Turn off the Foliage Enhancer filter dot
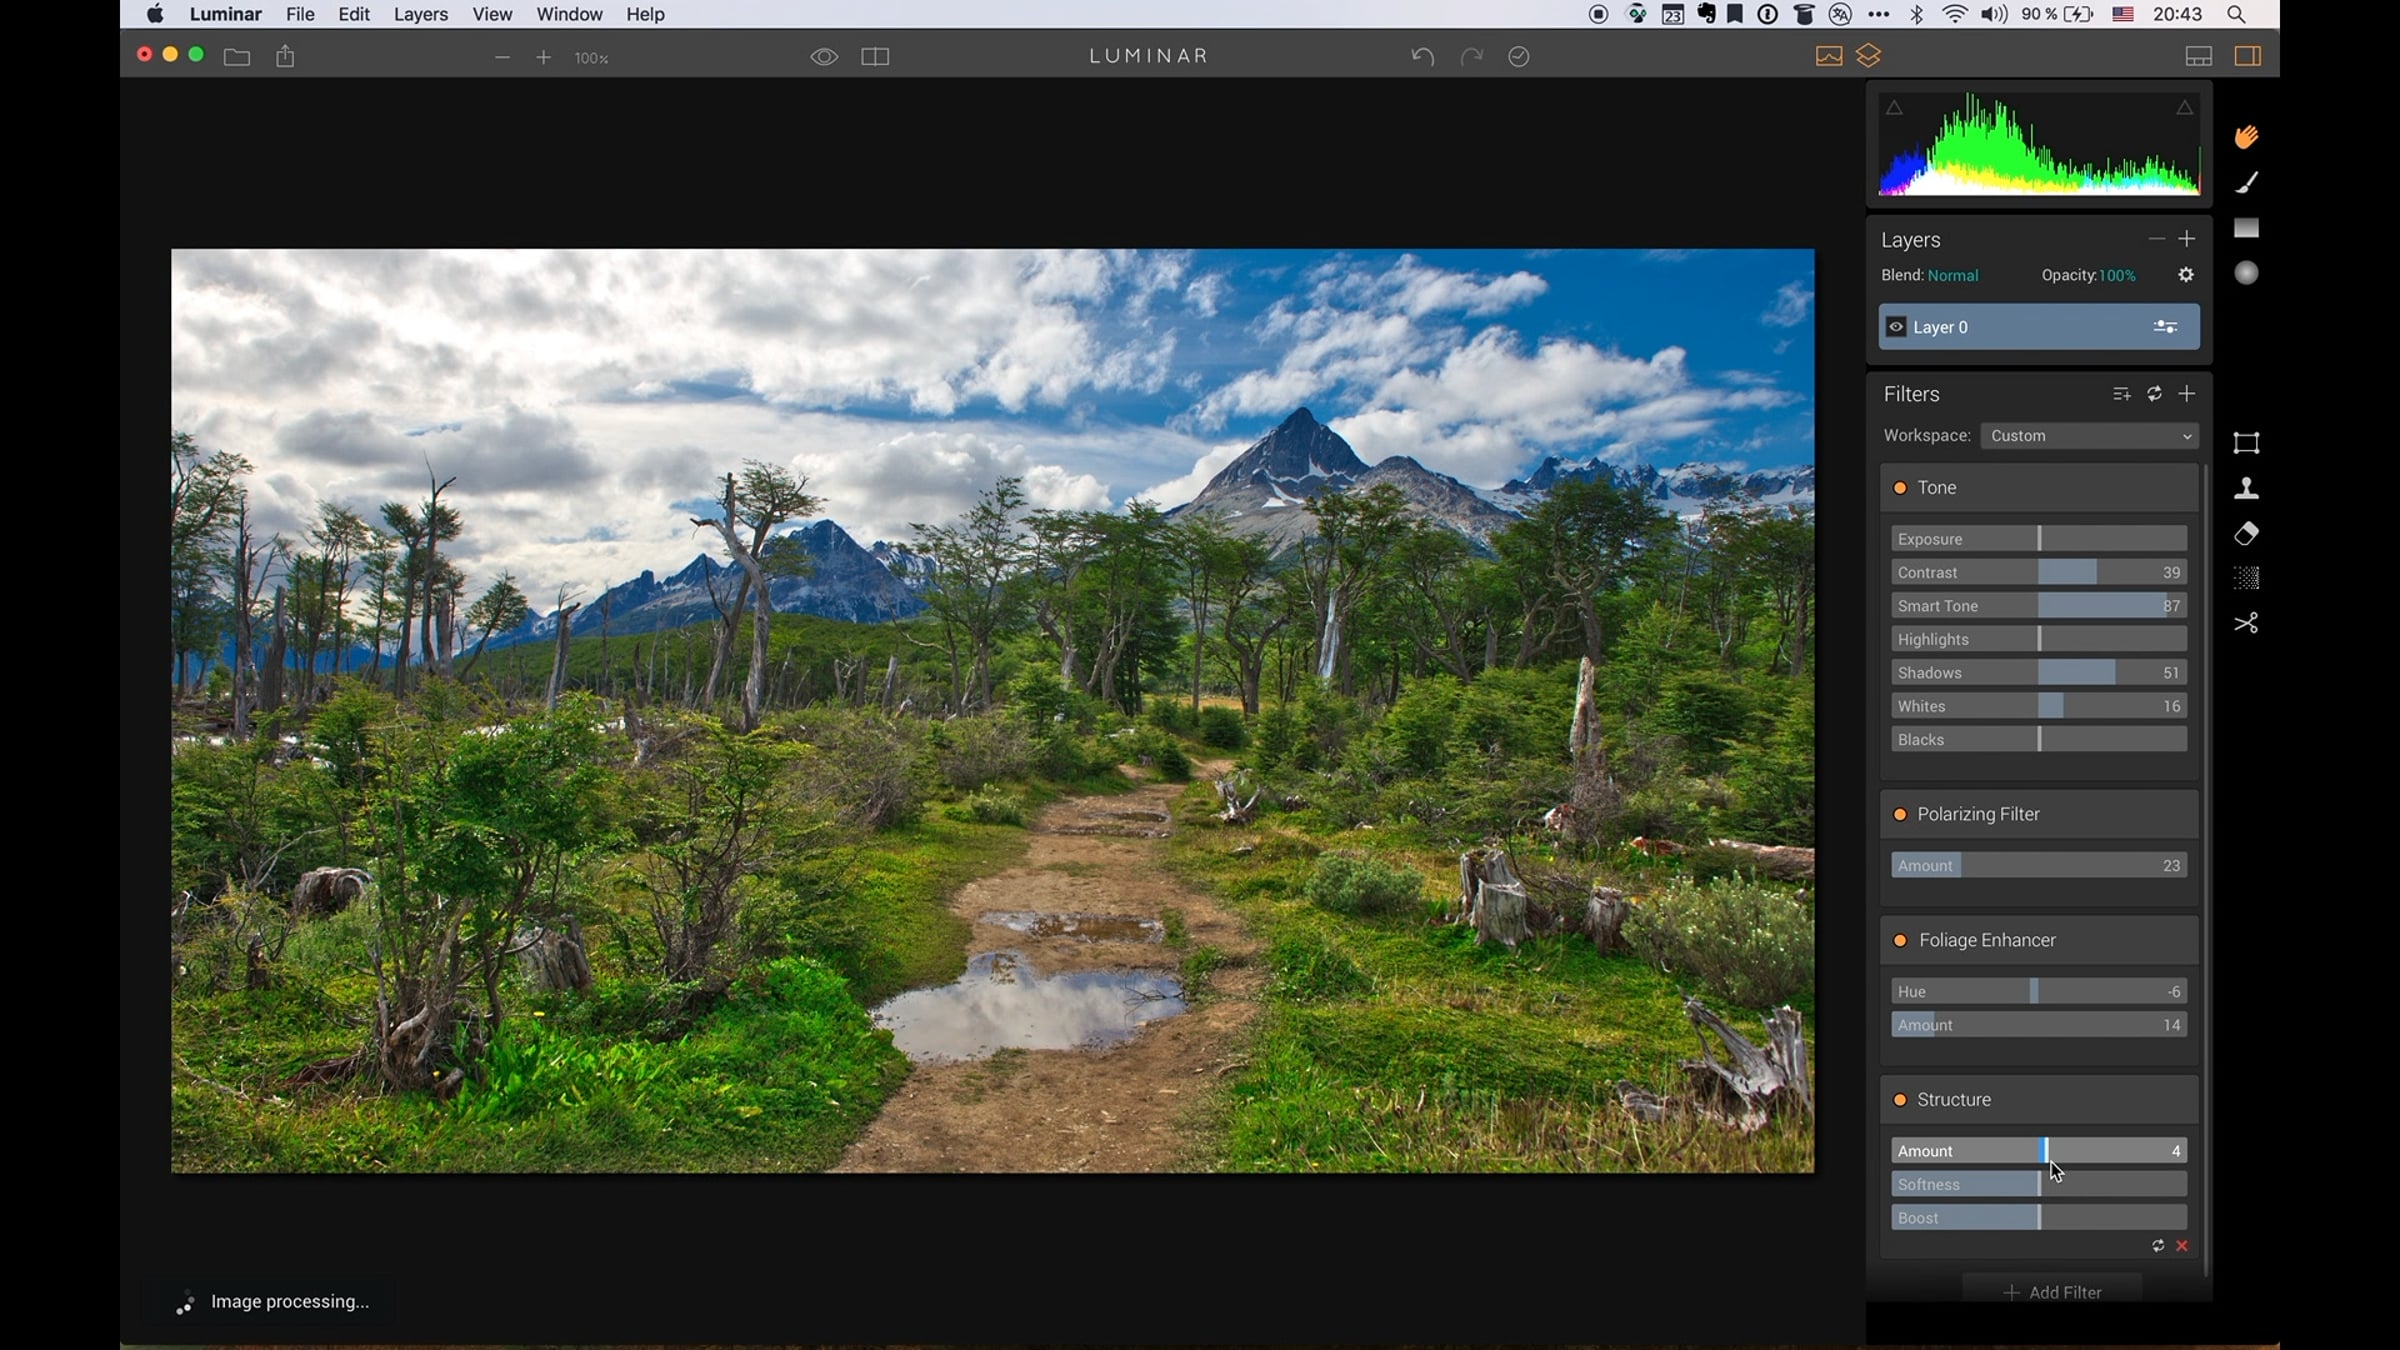This screenshot has height=1350, width=2400. 1900,941
